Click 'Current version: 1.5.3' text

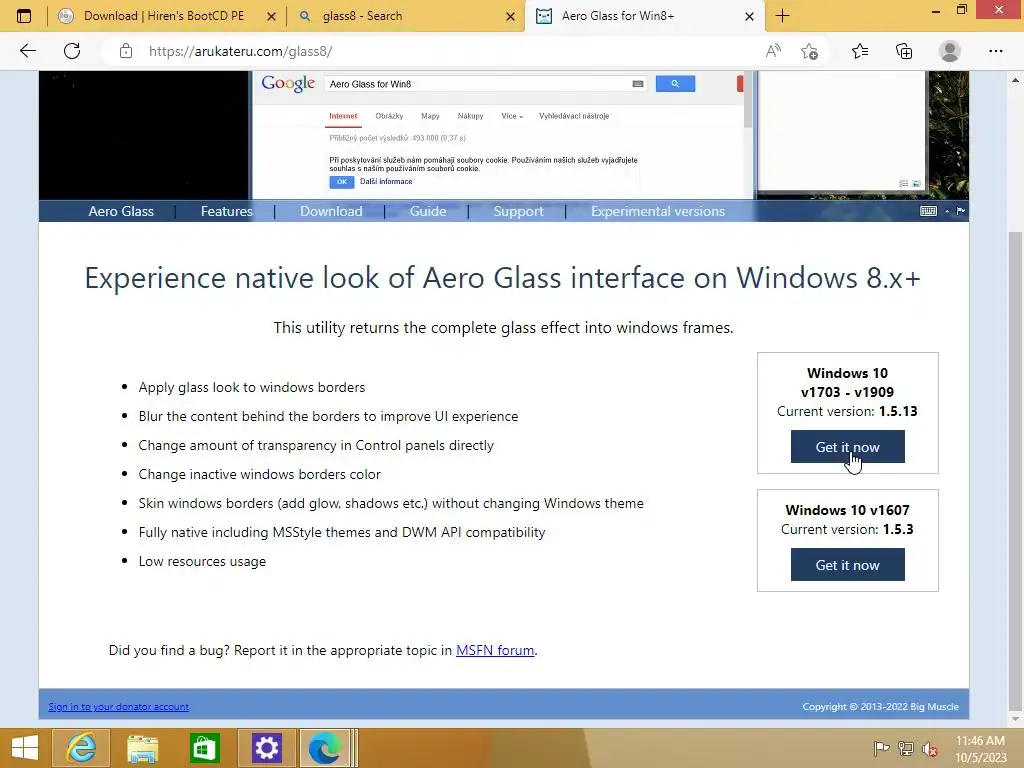point(847,529)
